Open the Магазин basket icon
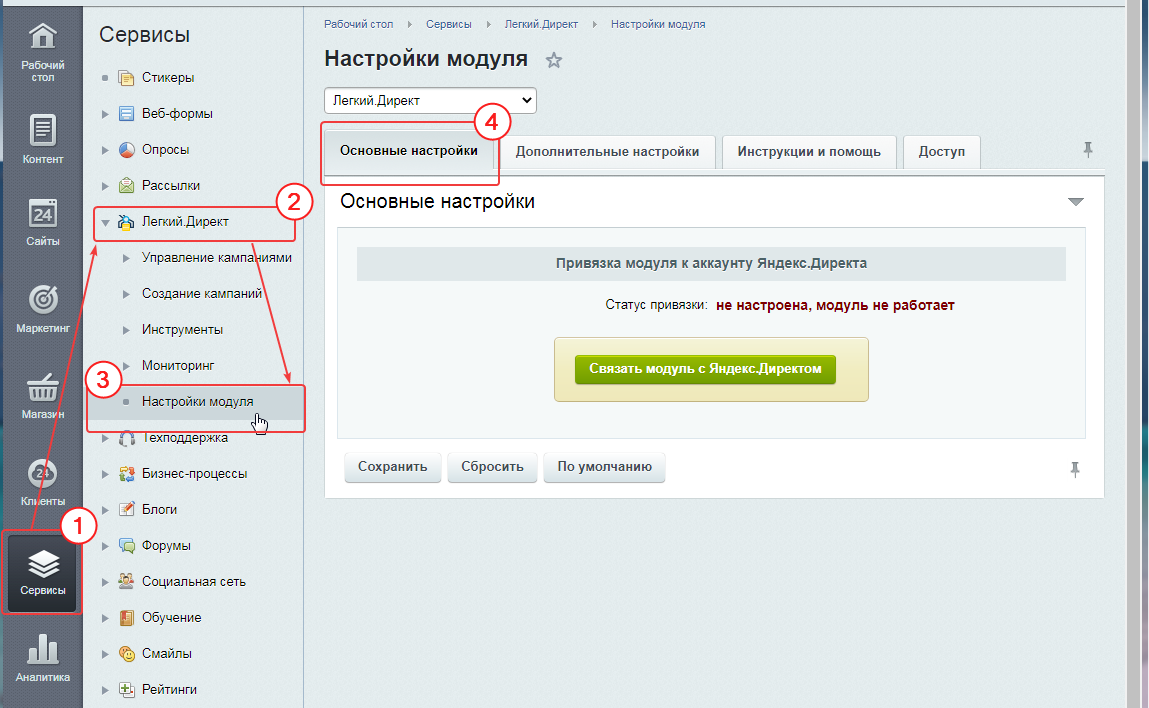 [43, 388]
